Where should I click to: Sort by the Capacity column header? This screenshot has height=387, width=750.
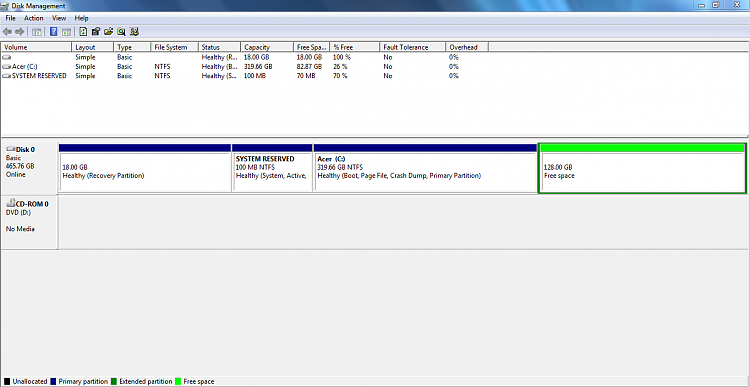pyautogui.click(x=267, y=47)
